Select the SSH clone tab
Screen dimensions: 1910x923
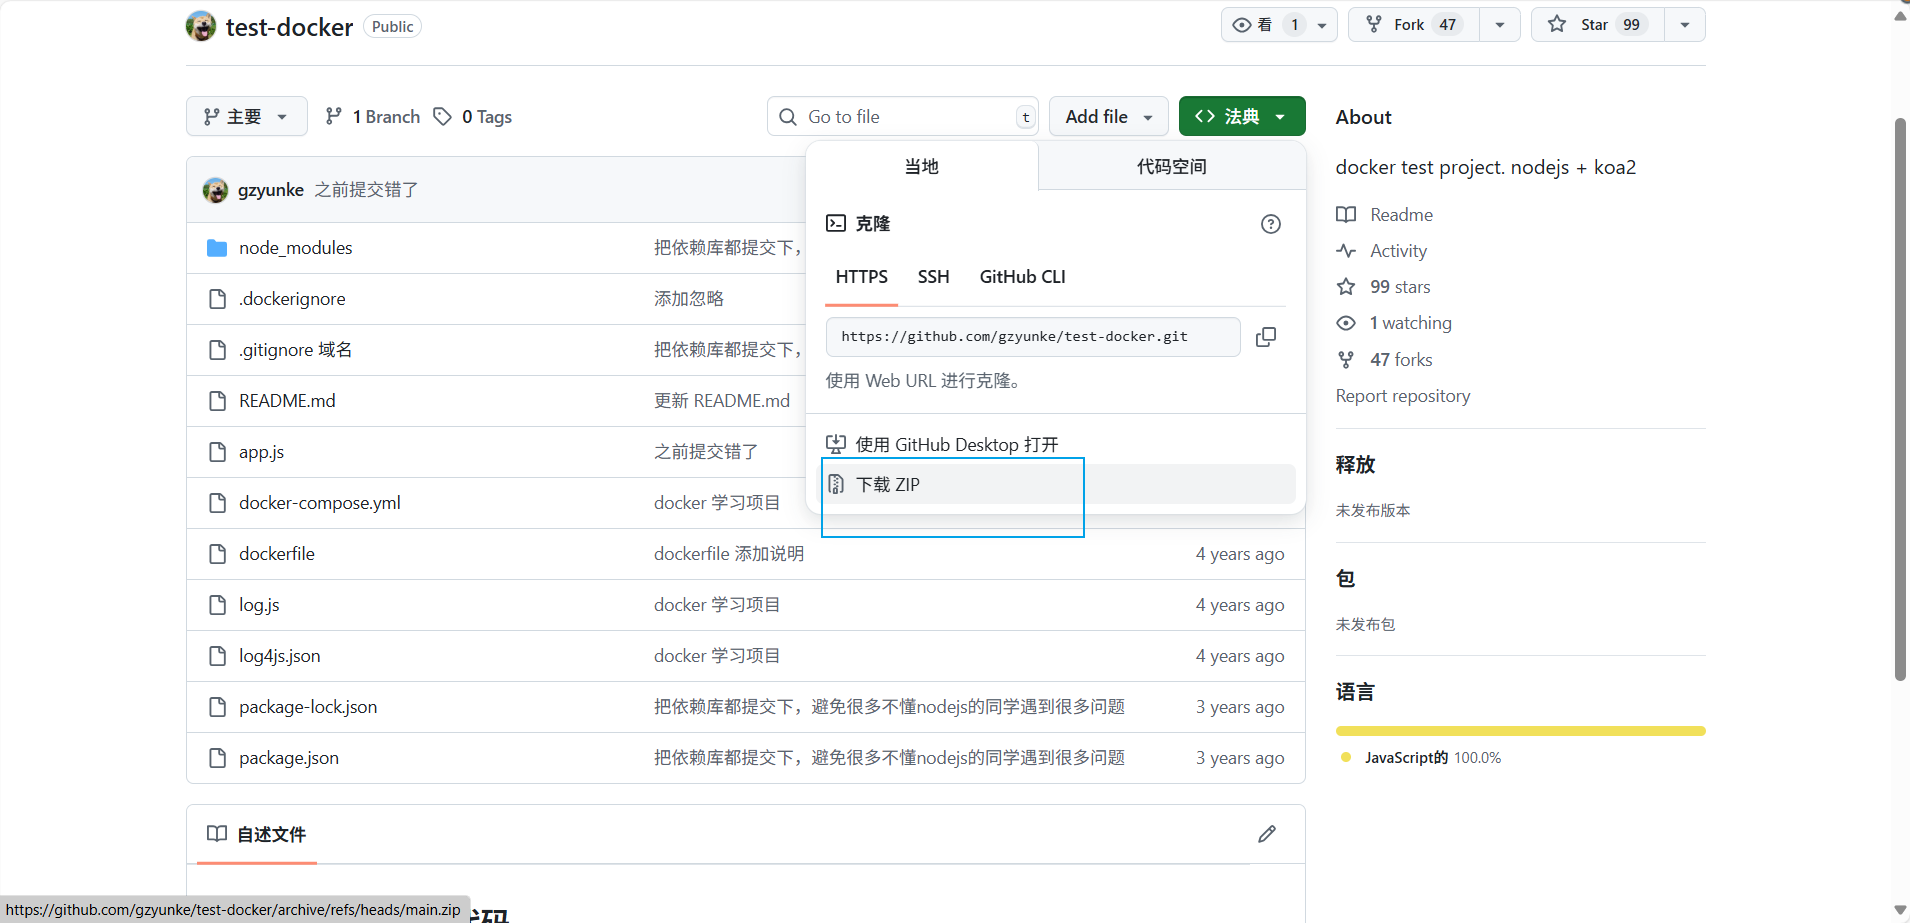click(934, 277)
